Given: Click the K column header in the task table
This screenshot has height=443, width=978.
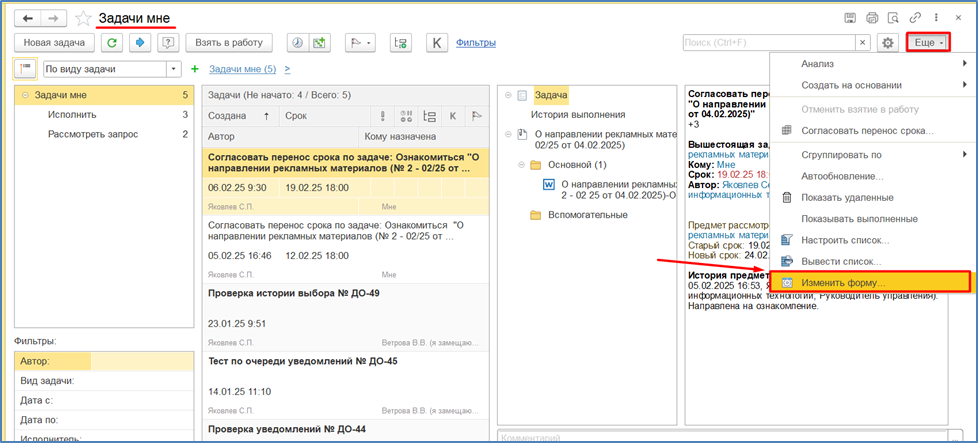Looking at the screenshot, I should pos(453,115).
